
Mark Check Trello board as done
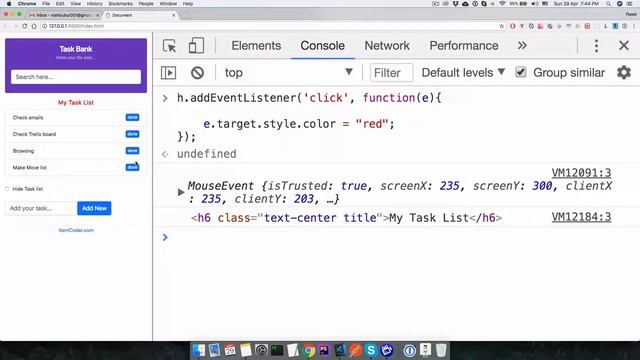click(x=132, y=134)
